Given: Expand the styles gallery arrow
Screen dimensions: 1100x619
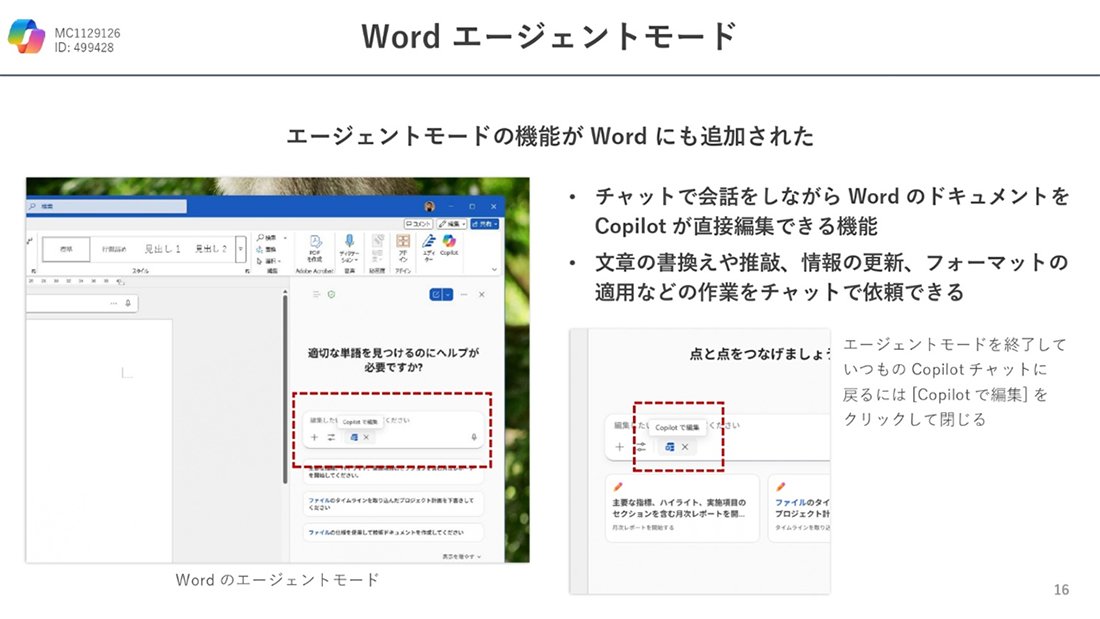Looking at the screenshot, I should [241, 249].
